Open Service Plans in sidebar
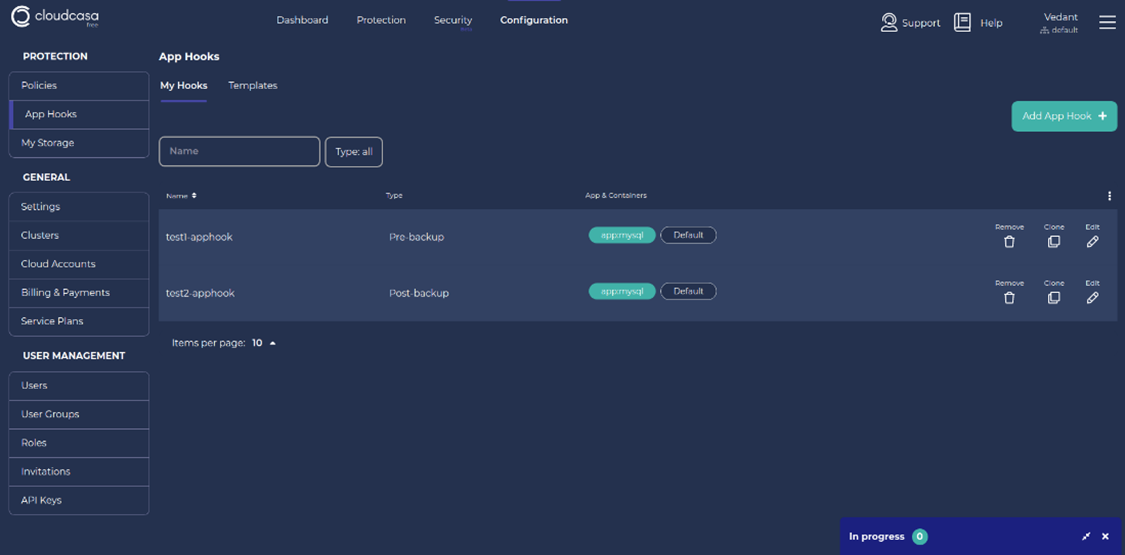Viewport: 1125px width, 555px height. tap(79, 321)
